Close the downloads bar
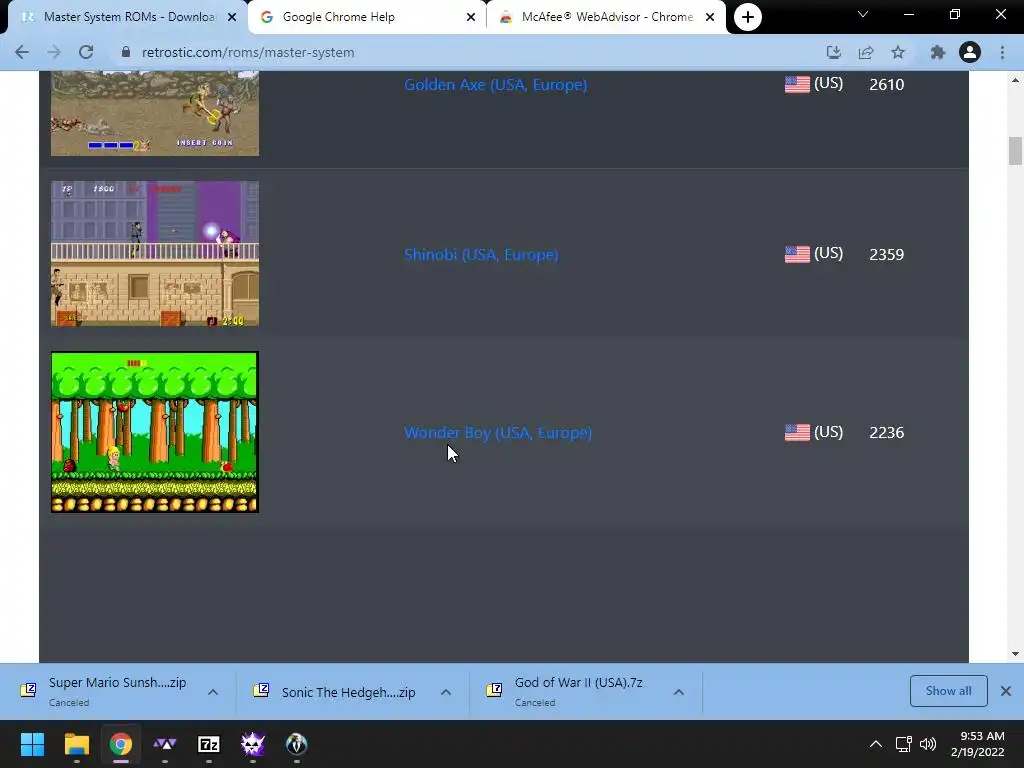This screenshot has width=1024, height=768. pos(1006,691)
